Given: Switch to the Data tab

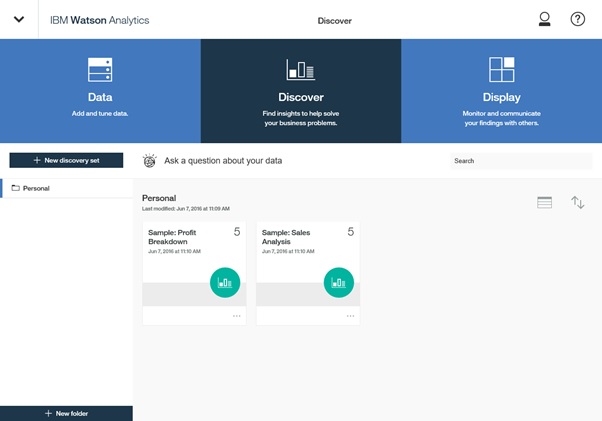Looking at the screenshot, I should pos(100,90).
